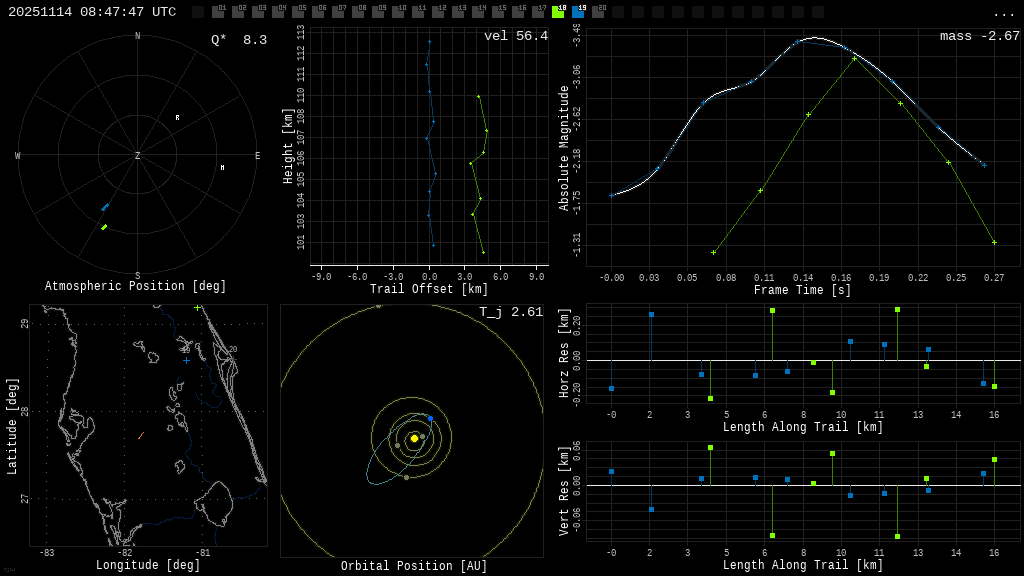Click the Horz Res [km] axis label
Image resolution: width=1024 pixels, height=576 pixels.
point(564,353)
